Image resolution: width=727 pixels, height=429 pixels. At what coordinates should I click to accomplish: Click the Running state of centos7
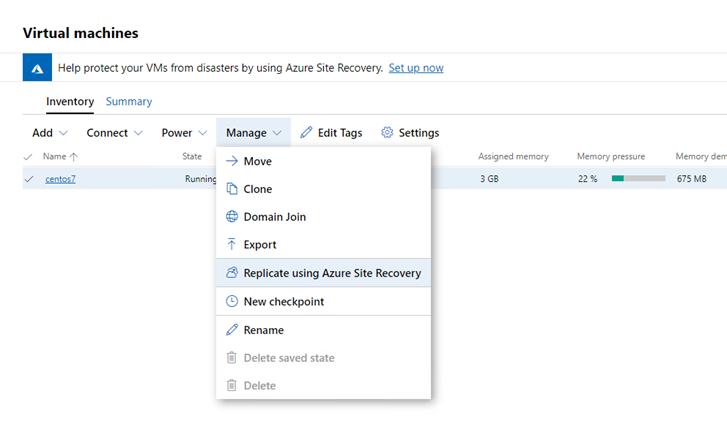point(200,179)
